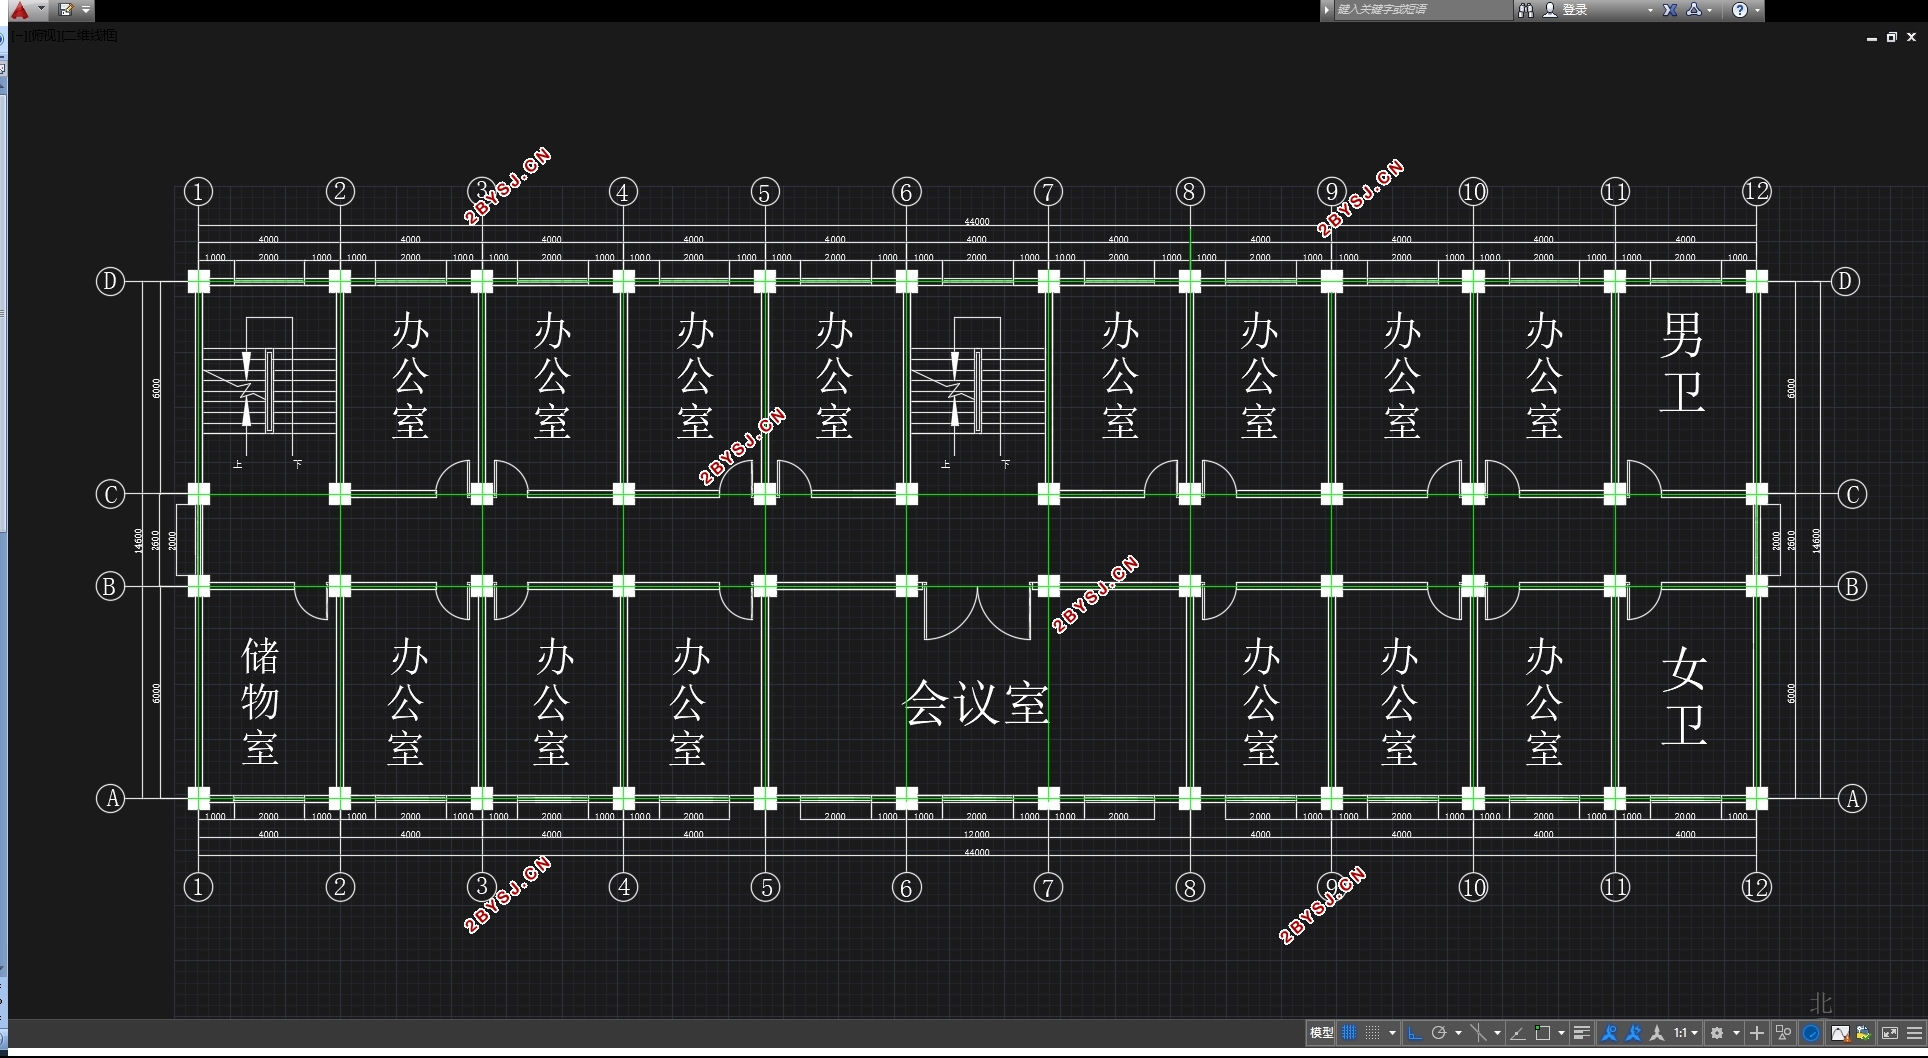Expand the help dropdown arrow
The width and height of the screenshot is (1928, 1058).
1758,10
